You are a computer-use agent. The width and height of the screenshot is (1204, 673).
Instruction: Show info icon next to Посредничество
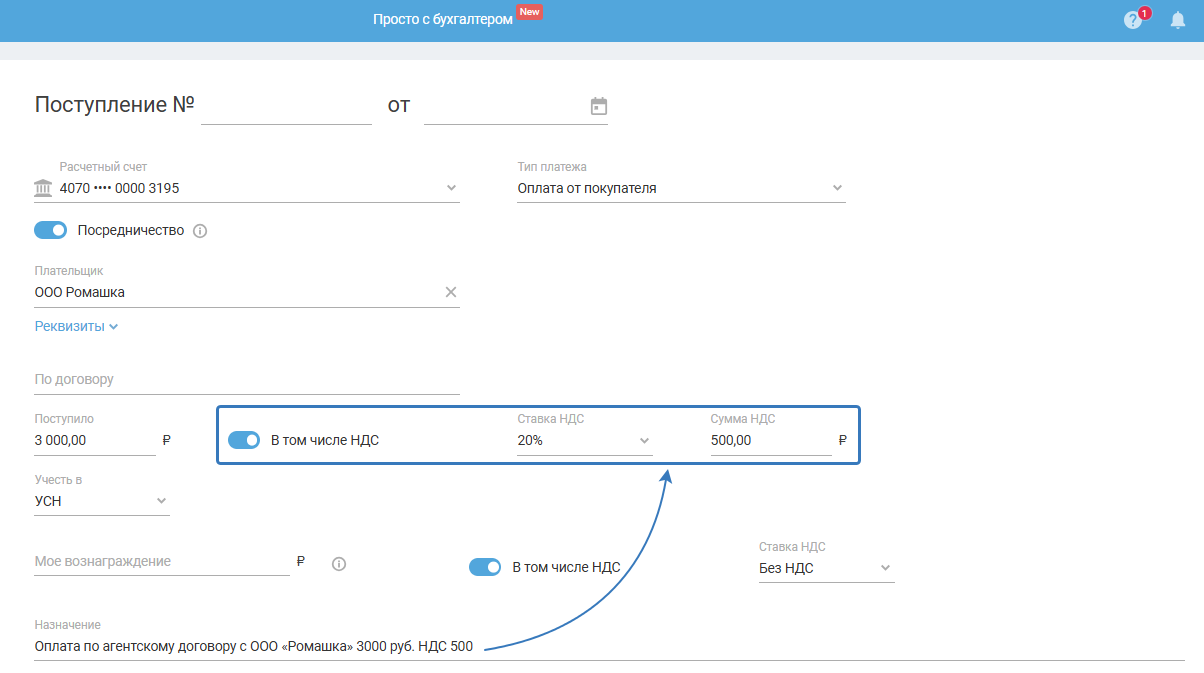pos(199,231)
